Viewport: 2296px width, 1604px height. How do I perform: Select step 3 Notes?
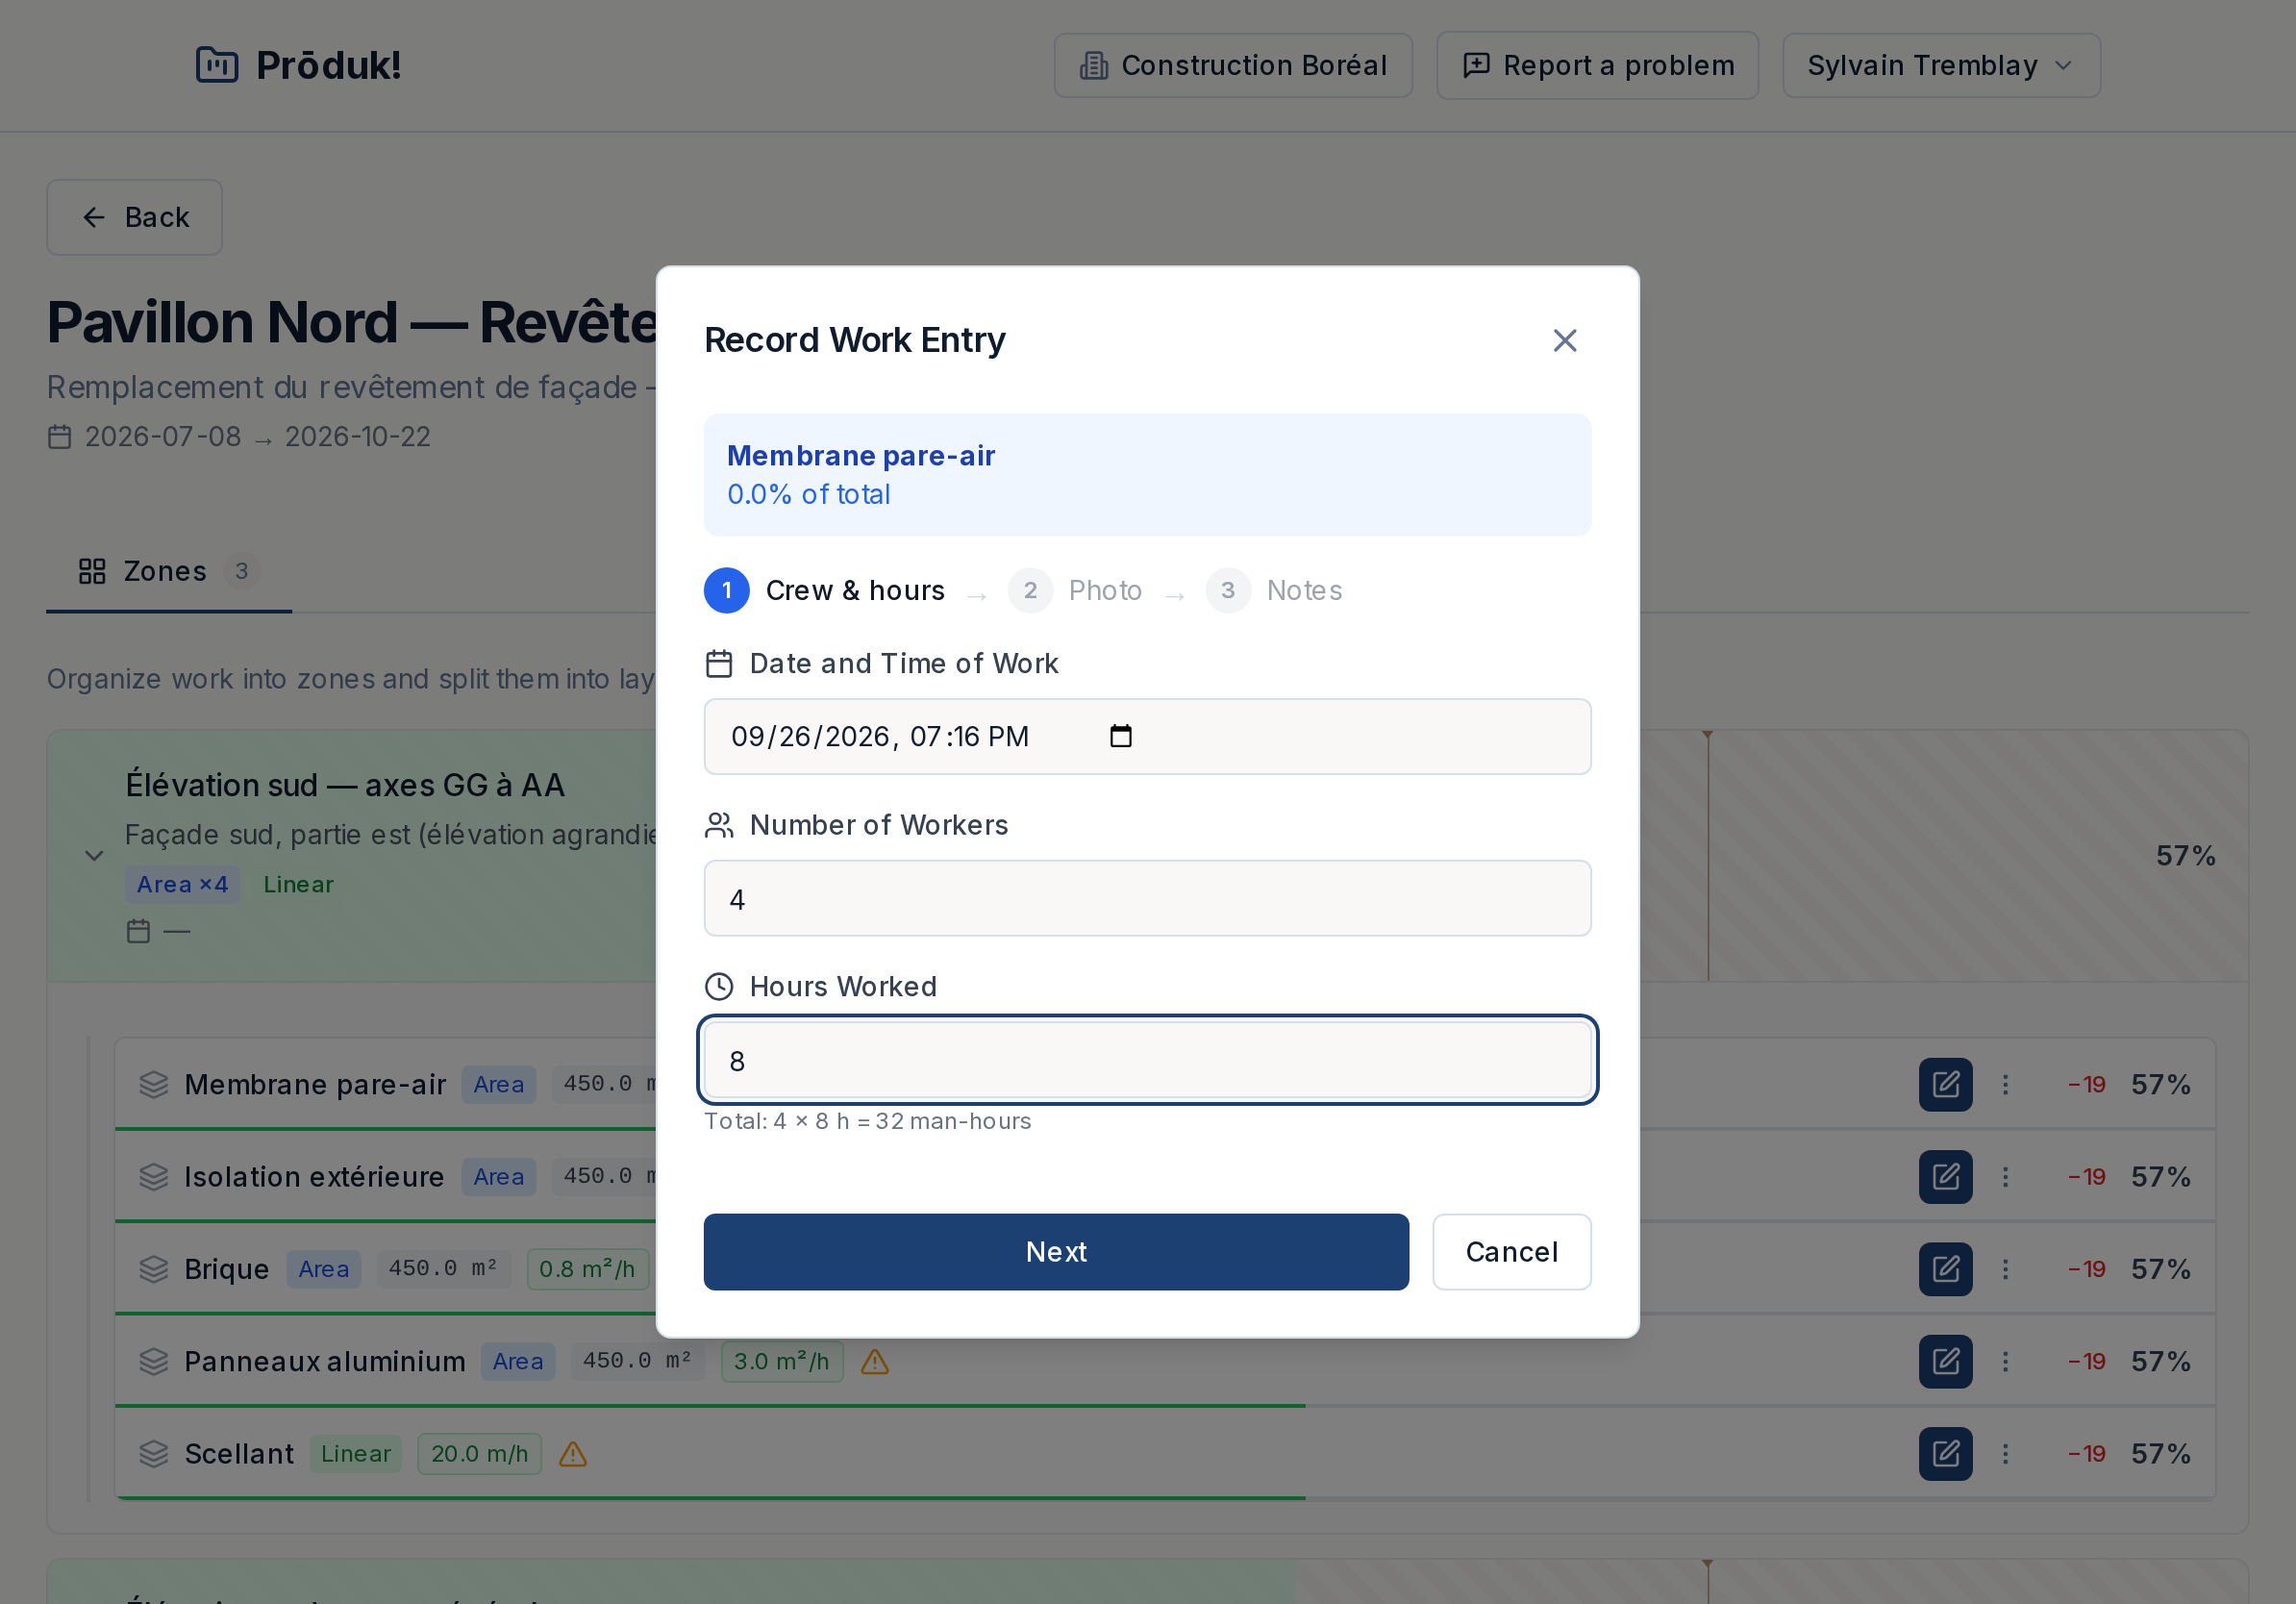pyautogui.click(x=1274, y=590)
